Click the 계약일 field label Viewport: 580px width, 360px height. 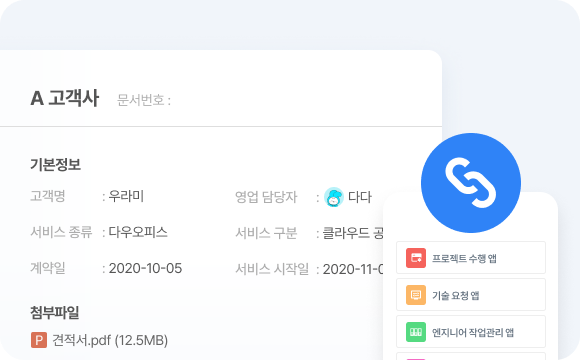click(48, 268)
